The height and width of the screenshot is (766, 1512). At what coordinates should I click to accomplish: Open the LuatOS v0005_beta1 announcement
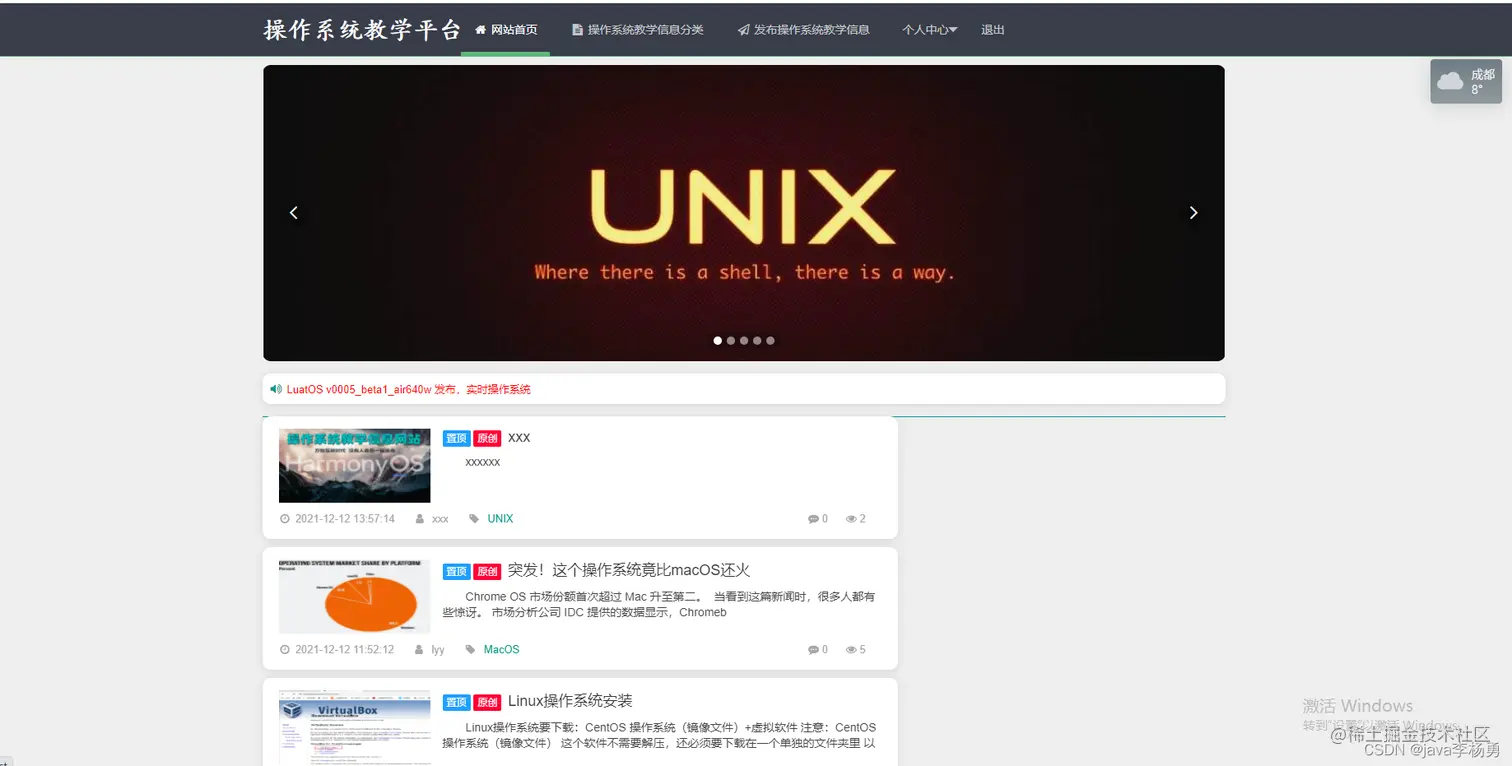click(408, 389)
